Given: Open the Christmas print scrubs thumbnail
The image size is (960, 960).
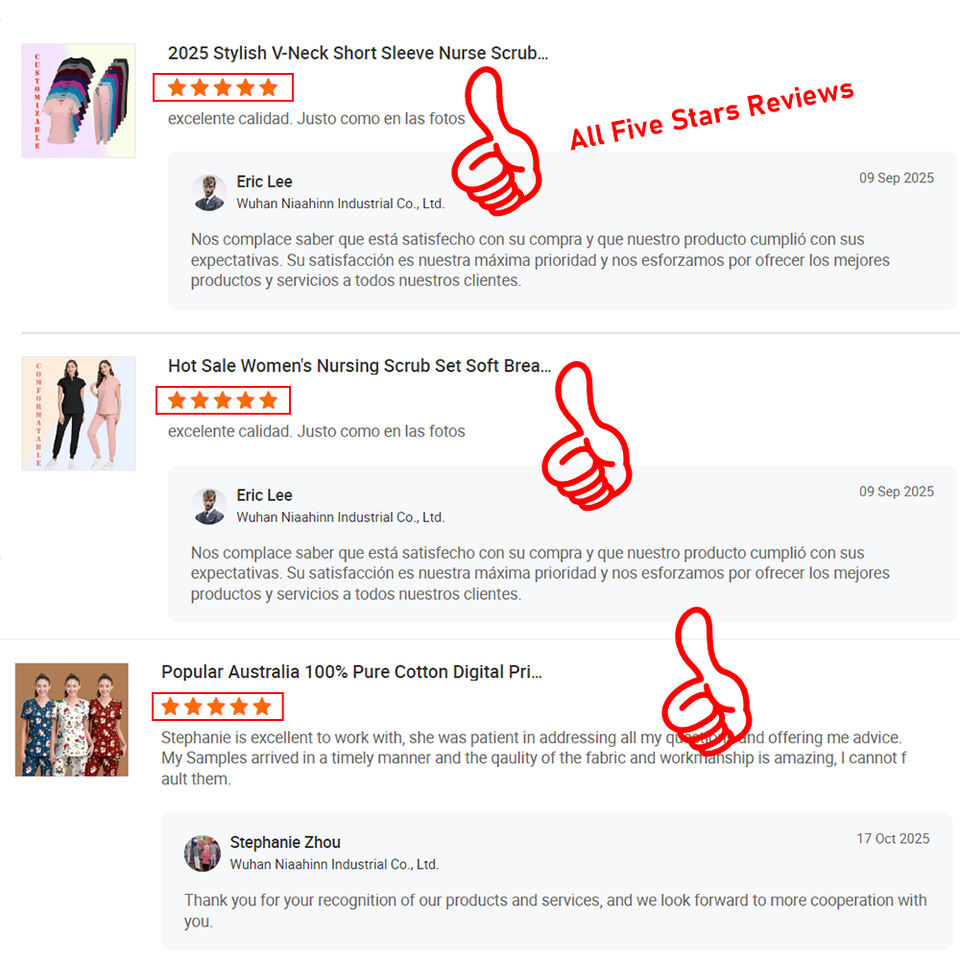Looking at the screenshot, I should point(72,719).
